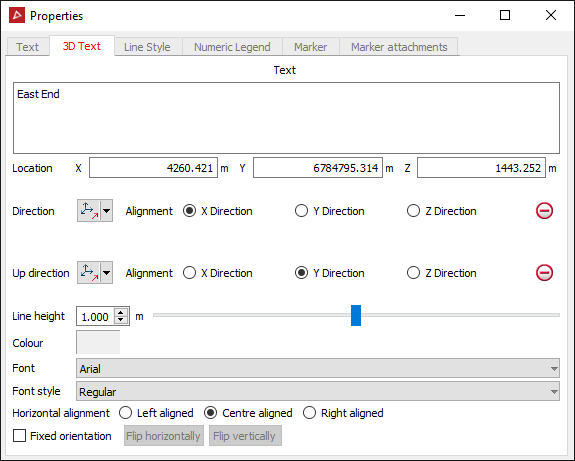Open the Direction picker dropdown arrow
Image resolution: width=575 pixels, height=461 pixels.
pos(106,211)
